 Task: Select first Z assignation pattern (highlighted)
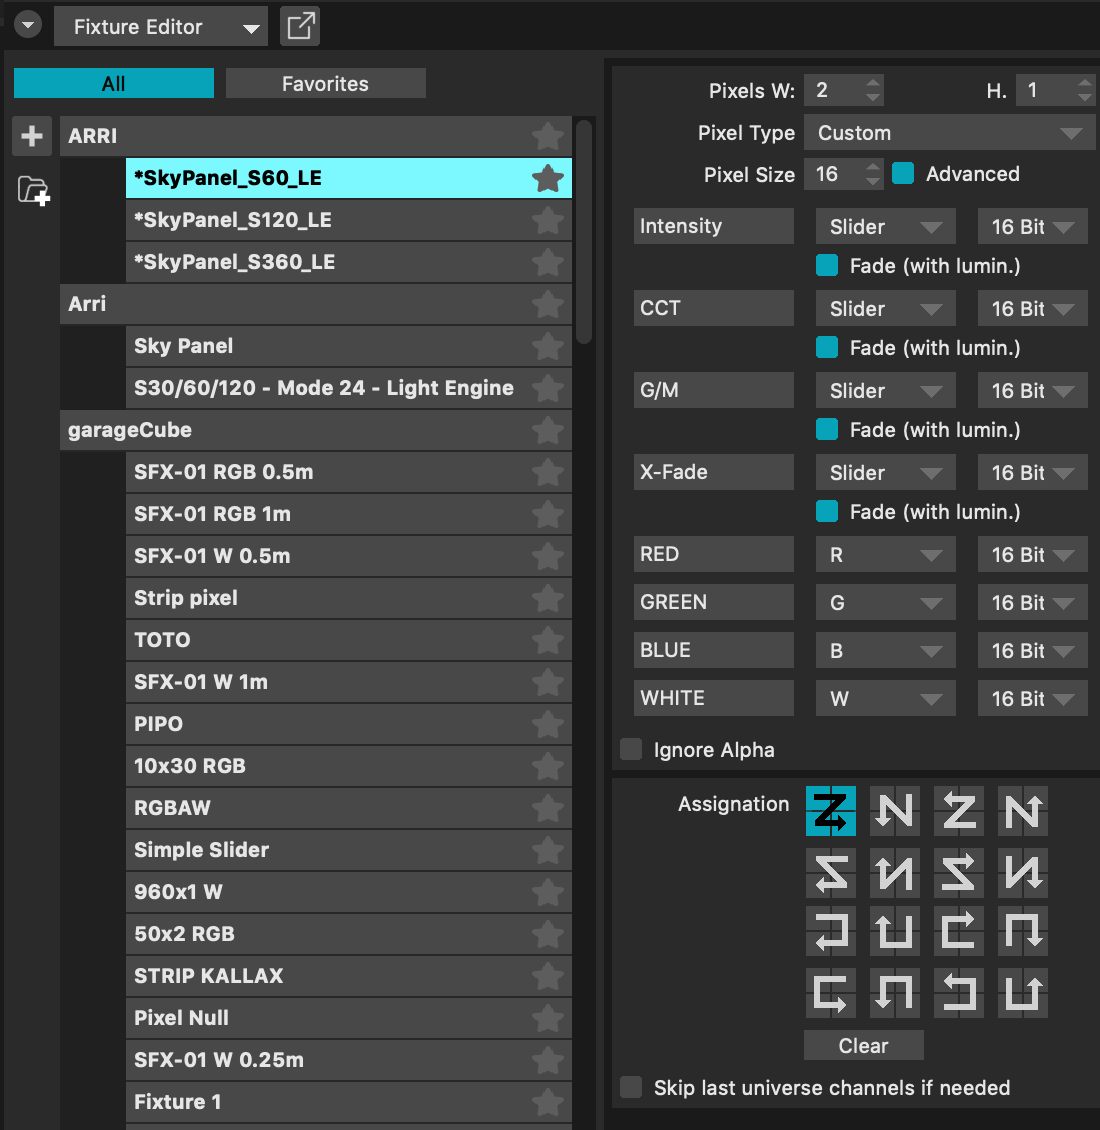click(x=830, y=811)
